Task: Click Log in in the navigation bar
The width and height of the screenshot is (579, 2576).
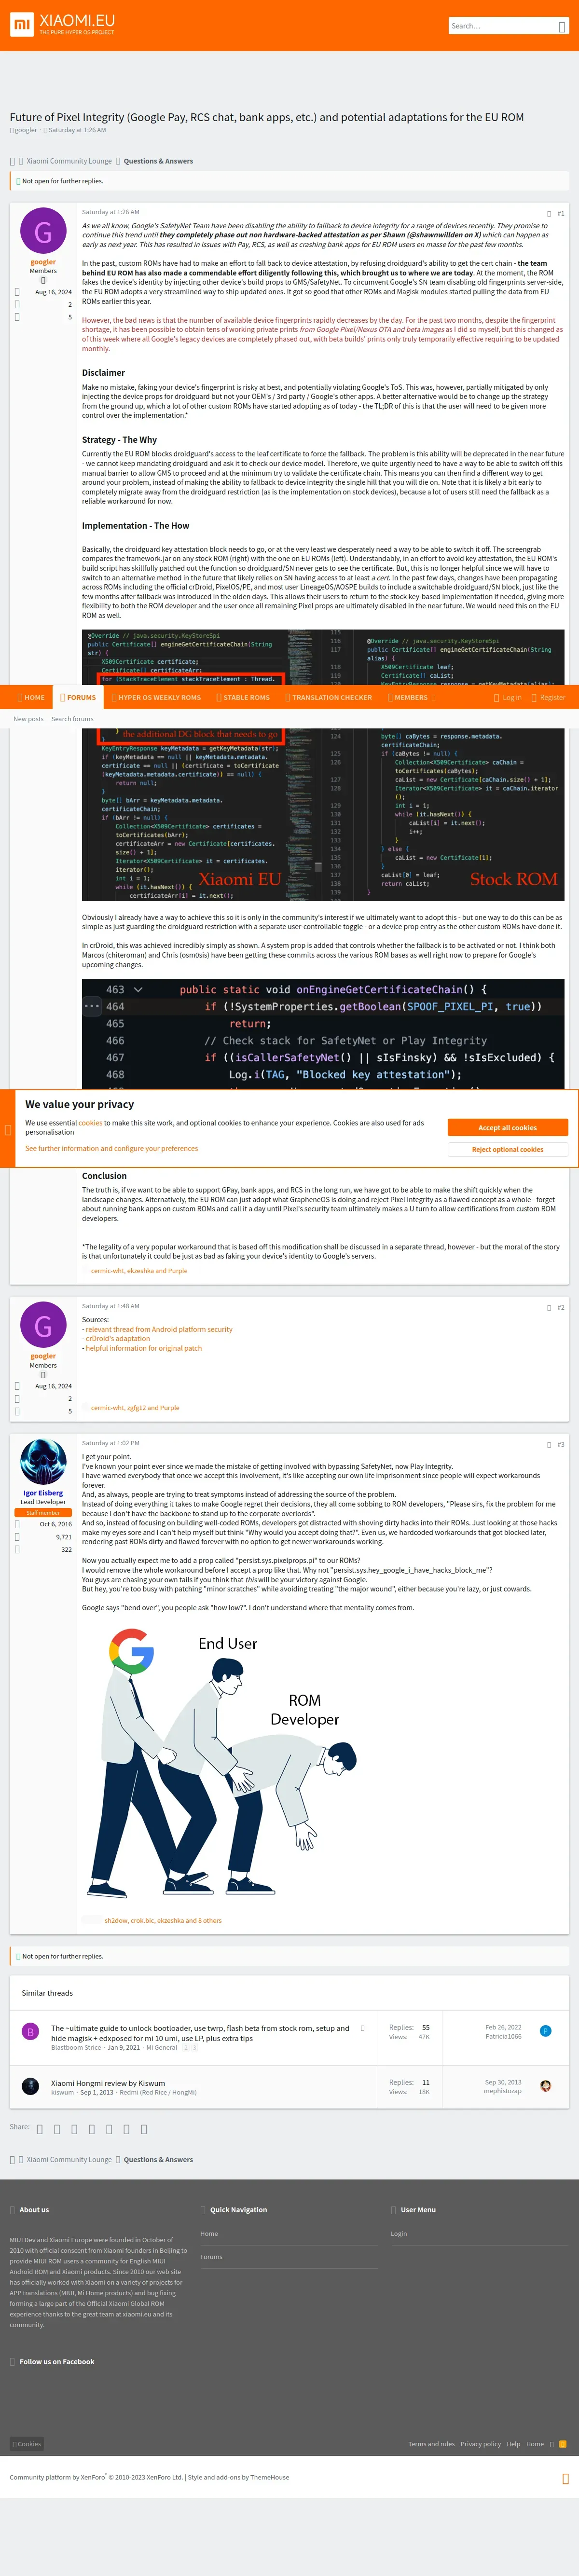Action: 507,697
